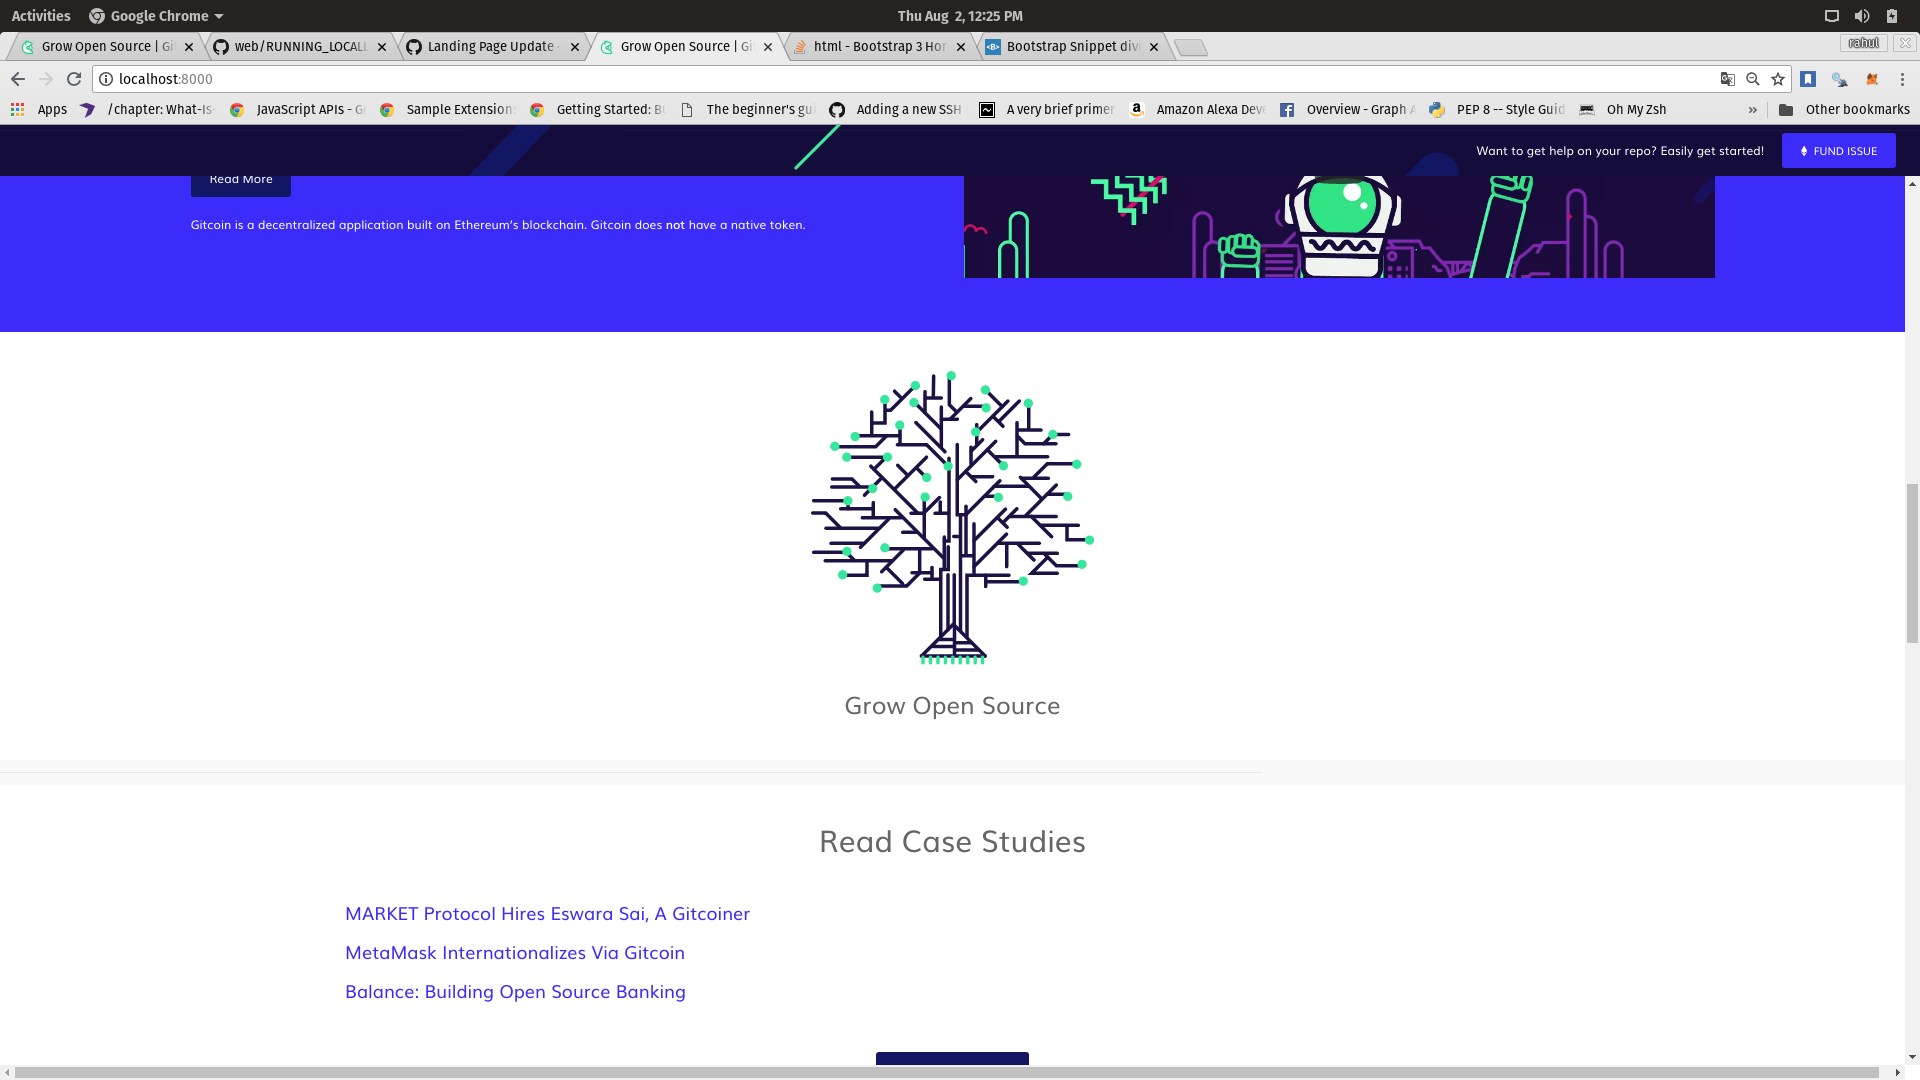Expand the bookmarks overflow chevron
The height and width of the screenshot is (1080, 1920).
tap(1755, 109)
